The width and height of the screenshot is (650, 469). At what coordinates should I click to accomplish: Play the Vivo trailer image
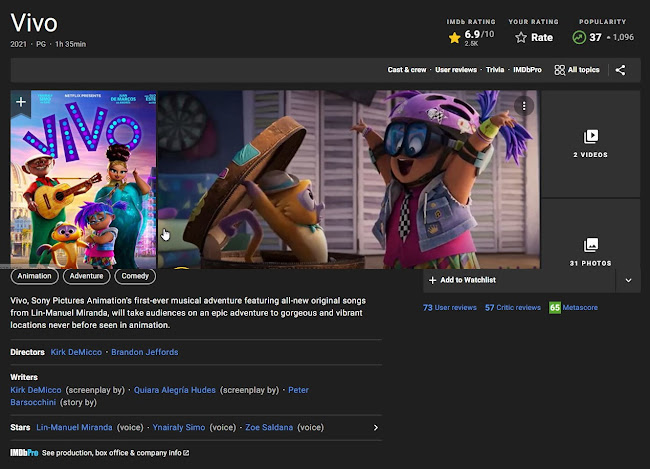click(x=349, y=180)
